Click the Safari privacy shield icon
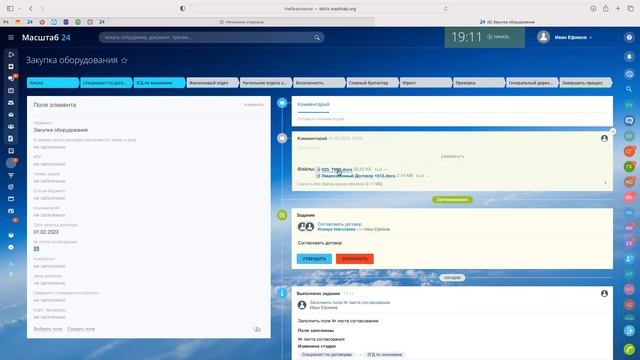The width and height of the screenshot is (640, 360). click(x=182, y=9)
